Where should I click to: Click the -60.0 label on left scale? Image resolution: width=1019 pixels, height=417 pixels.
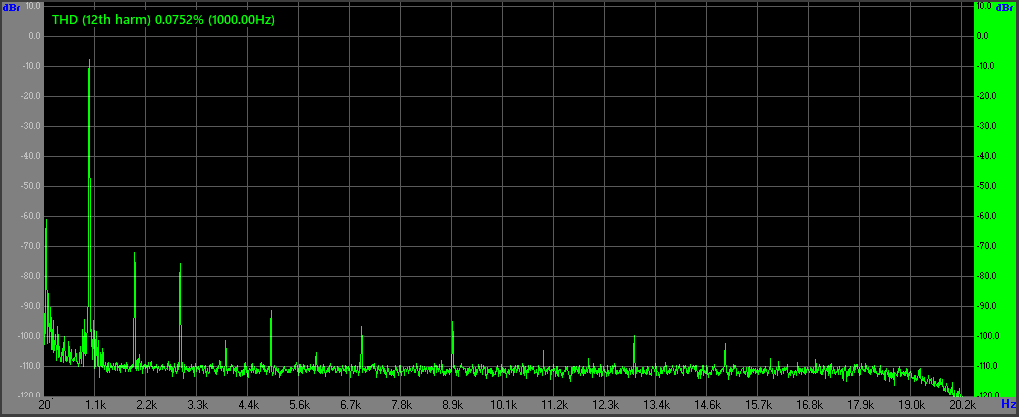pos(29,216)
